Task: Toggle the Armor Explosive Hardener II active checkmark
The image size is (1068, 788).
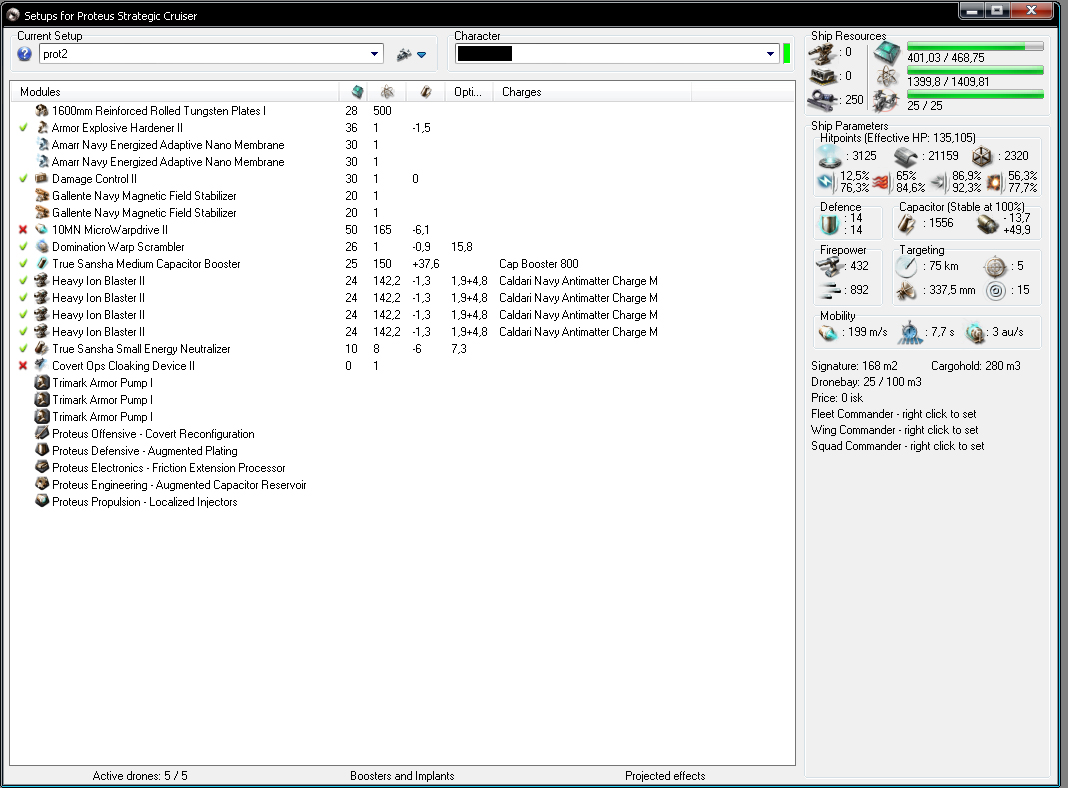Action: pos(23,127)
